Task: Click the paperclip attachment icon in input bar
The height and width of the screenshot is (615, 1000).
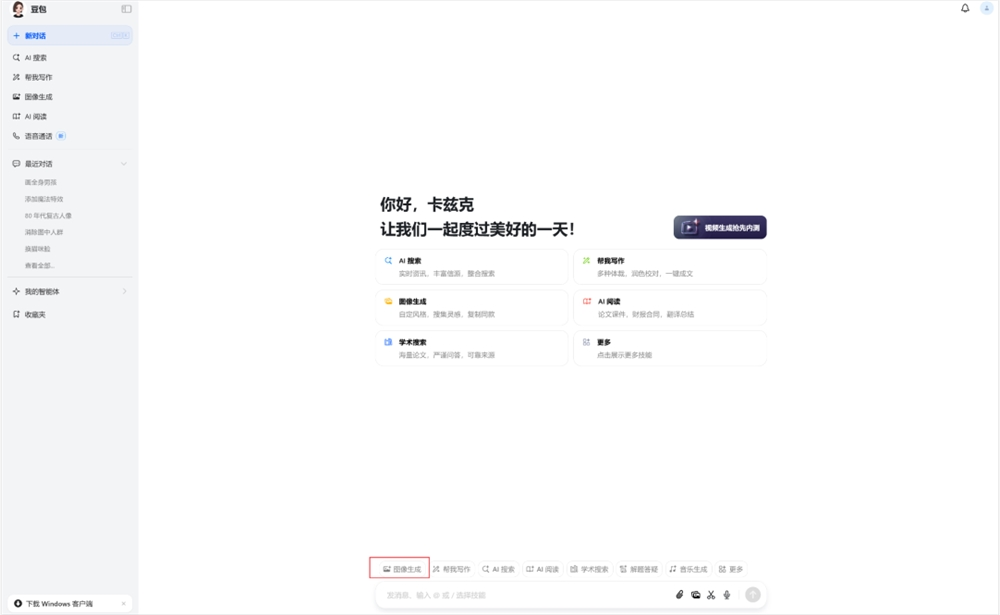Action: (x=681, y=594)
